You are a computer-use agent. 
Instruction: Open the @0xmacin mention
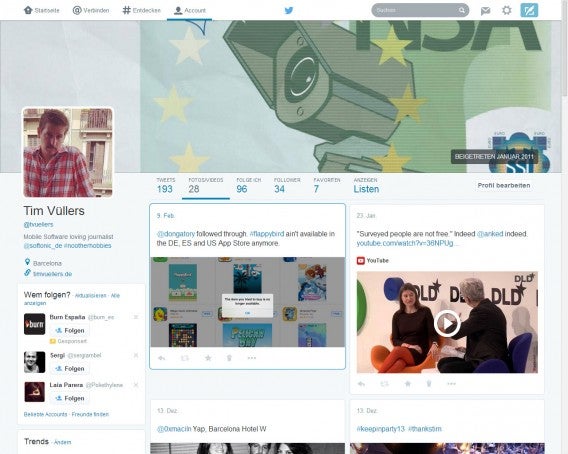(174, 429)
